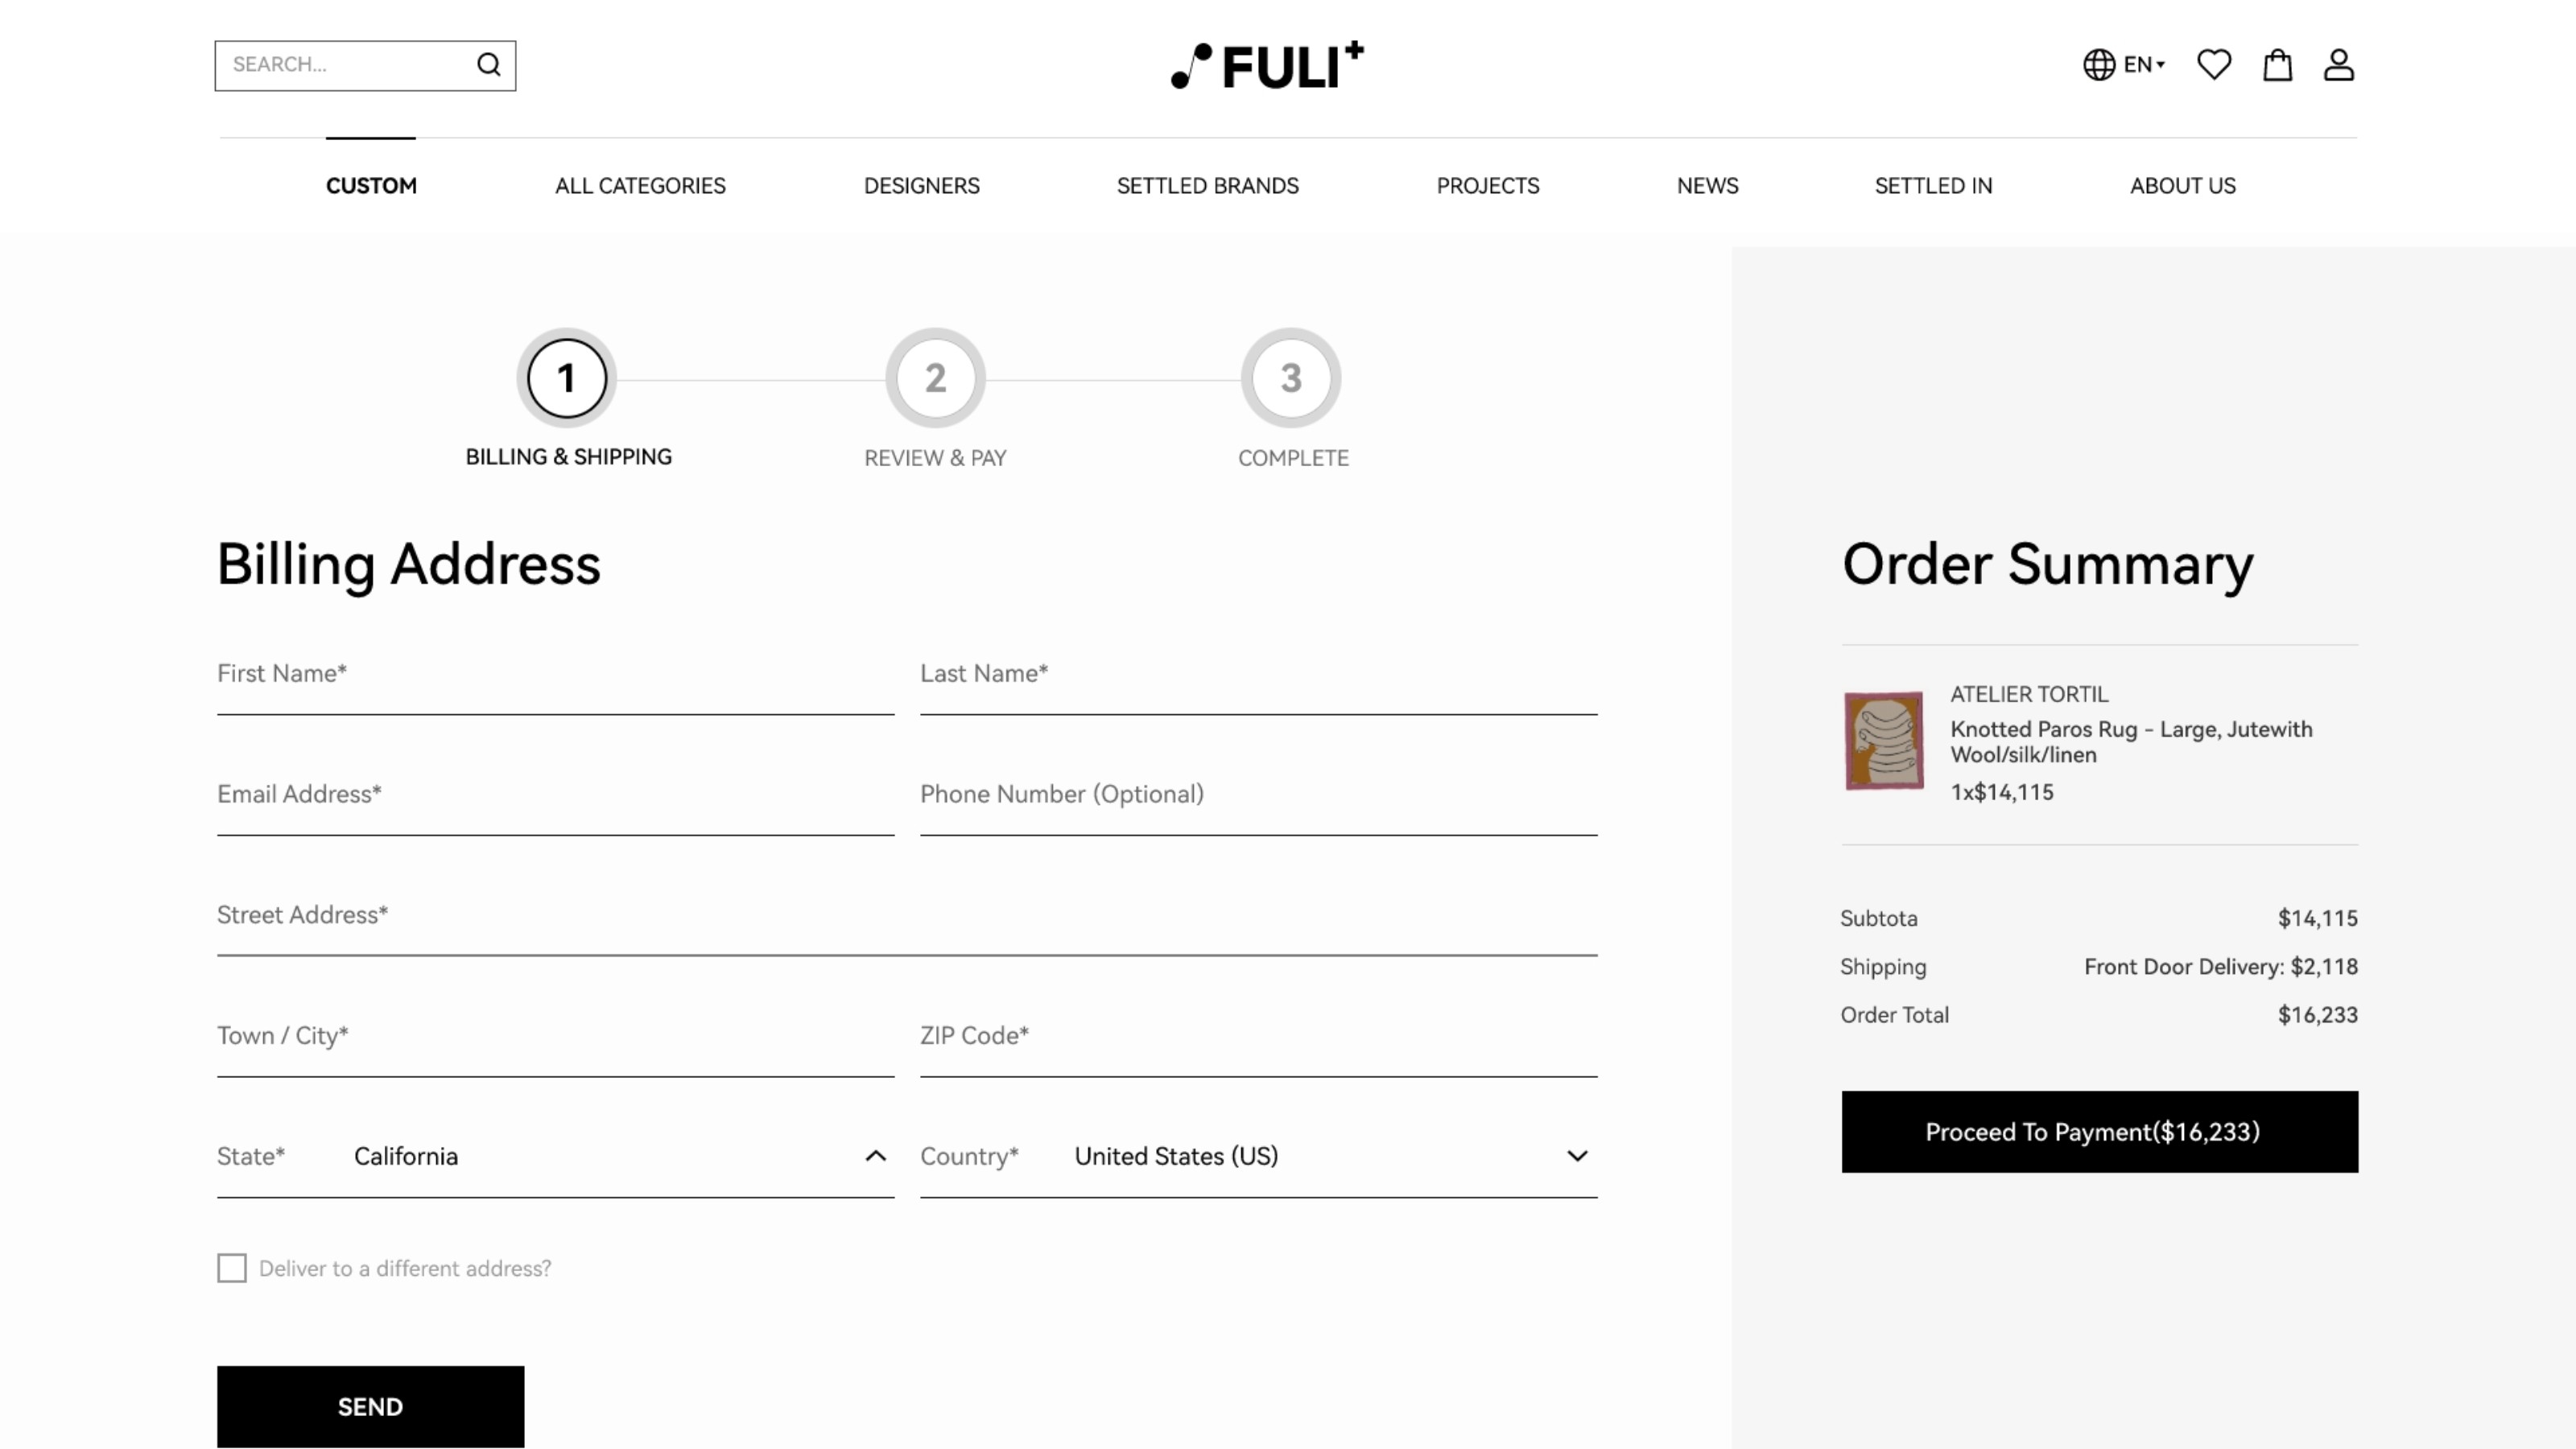
Task: Click Proceed To Payment button
Action: [2099, 1132]
